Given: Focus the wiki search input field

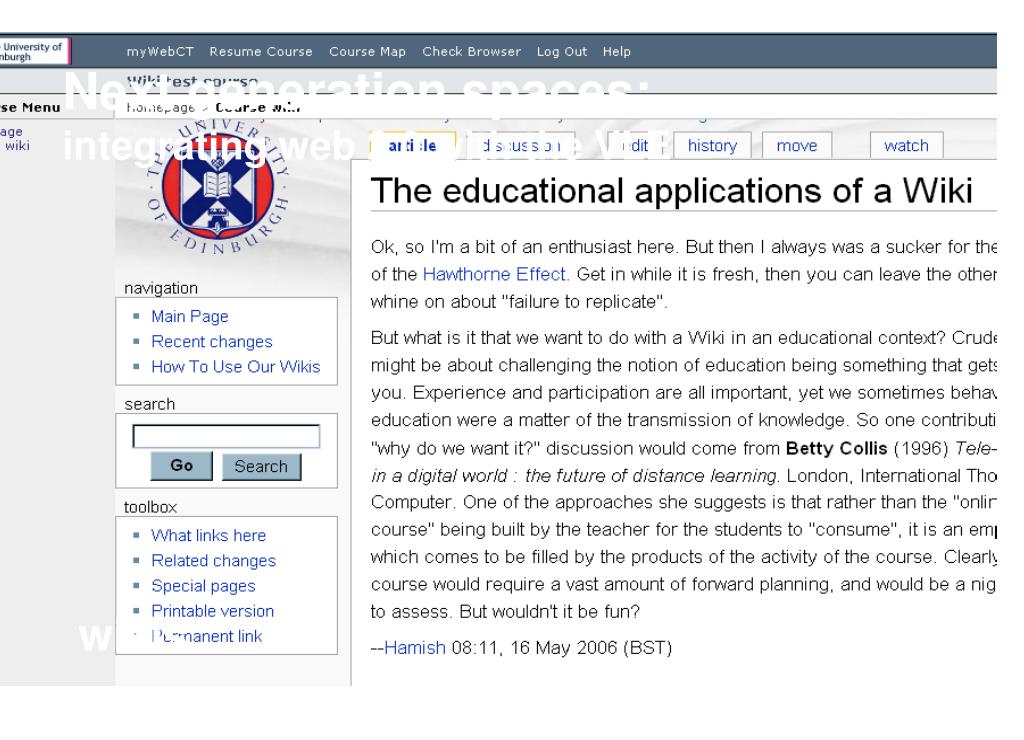Looking at the screenshot, I should click(x=226, y=436).
